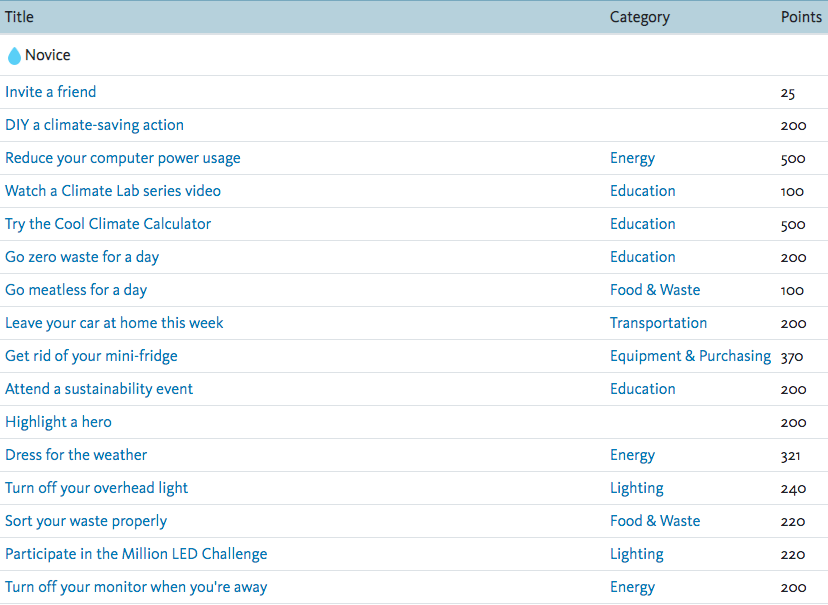The width and height of the screenshot is (828, 605).
Task: Open Turn off your monitor when you're away
Action: [136, 587]
